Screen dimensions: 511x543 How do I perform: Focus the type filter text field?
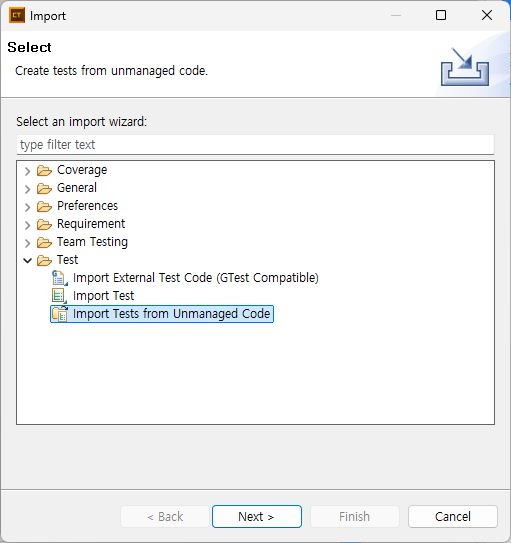pyautogui.click(x=255, y=144)
